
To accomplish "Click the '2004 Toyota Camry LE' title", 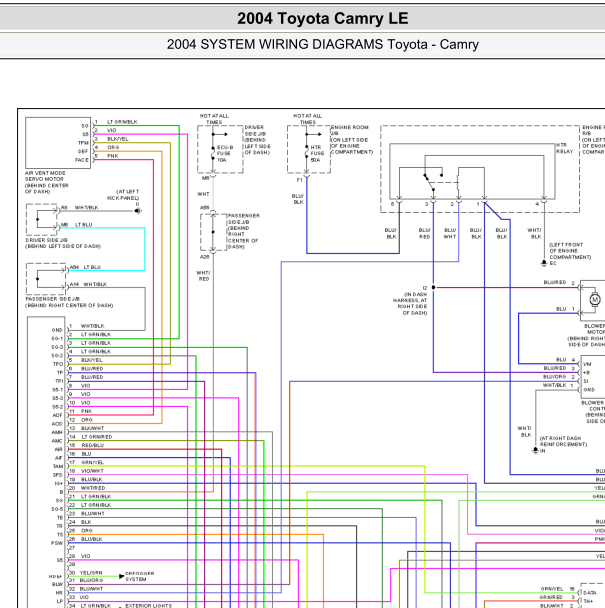I will [x=322, y=18].
